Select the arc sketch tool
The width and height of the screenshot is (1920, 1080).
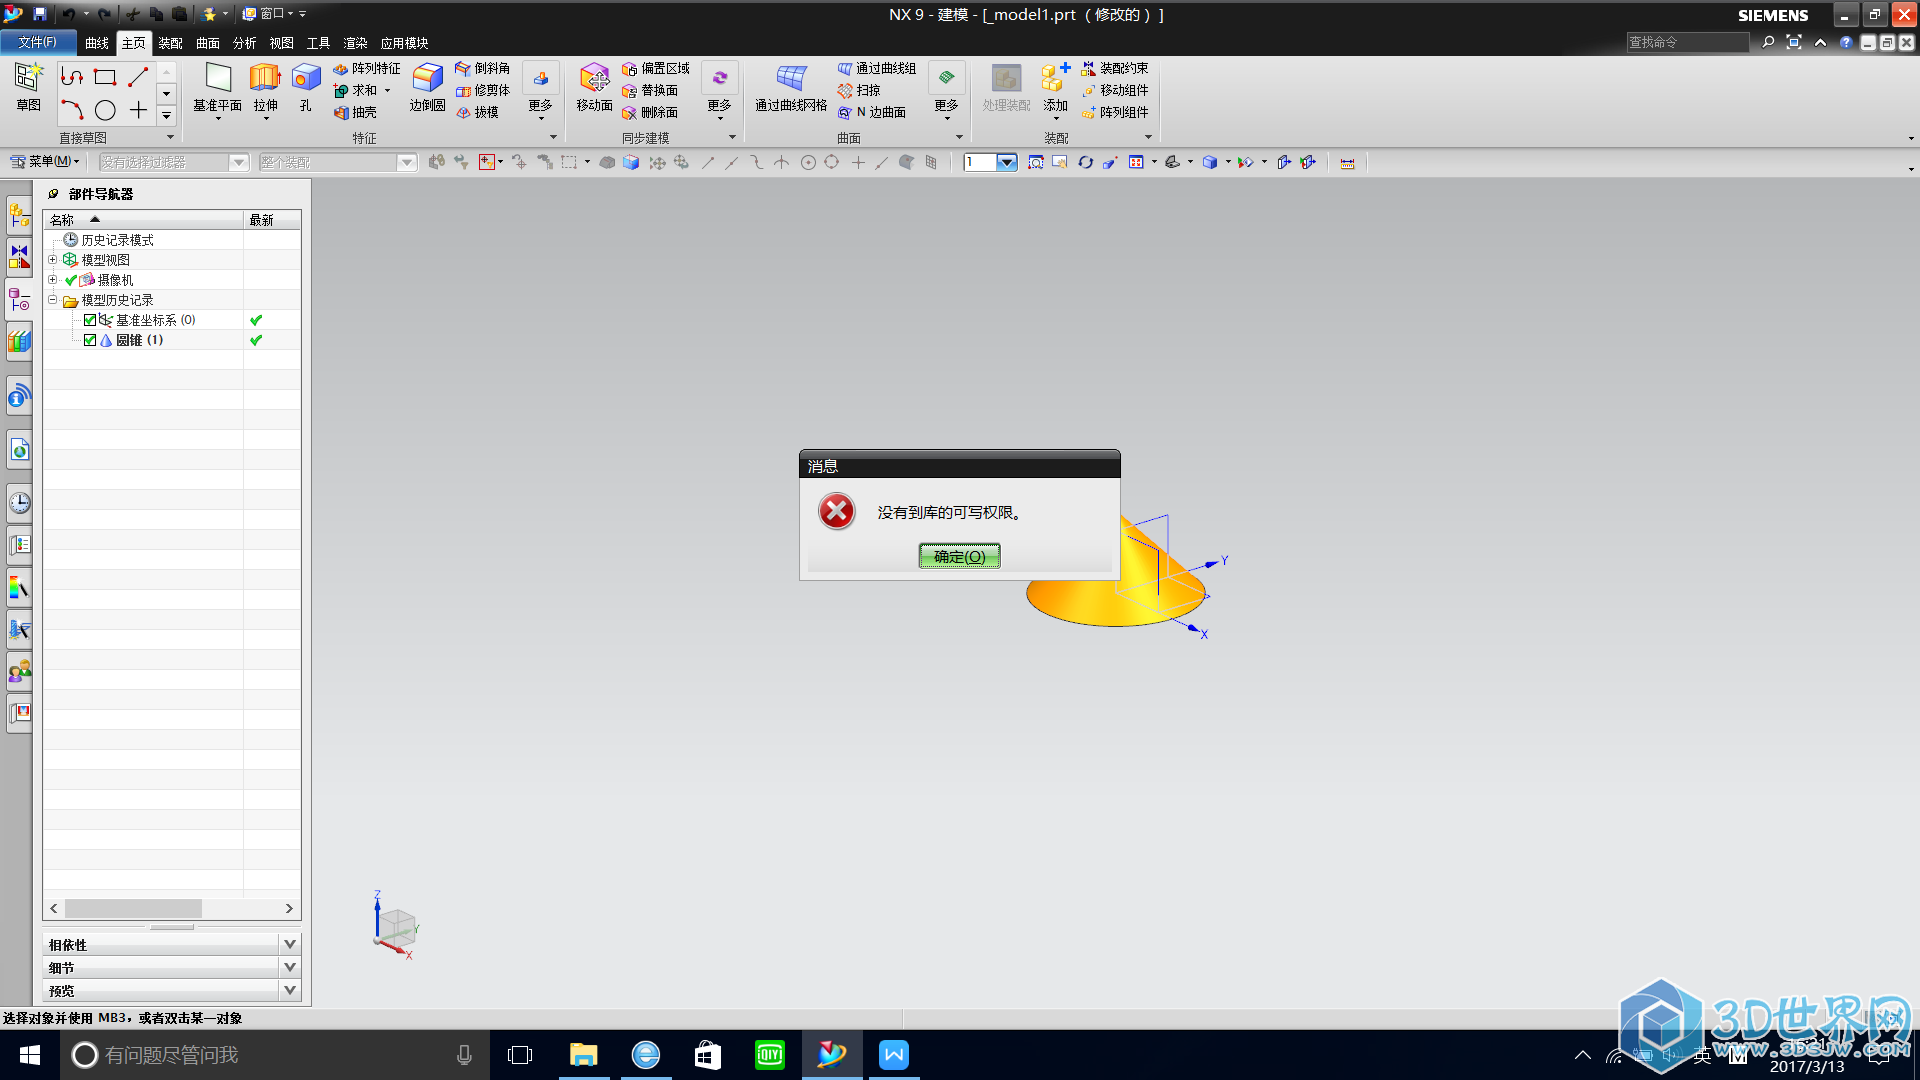pyautogui.click(x=72, y=110)
